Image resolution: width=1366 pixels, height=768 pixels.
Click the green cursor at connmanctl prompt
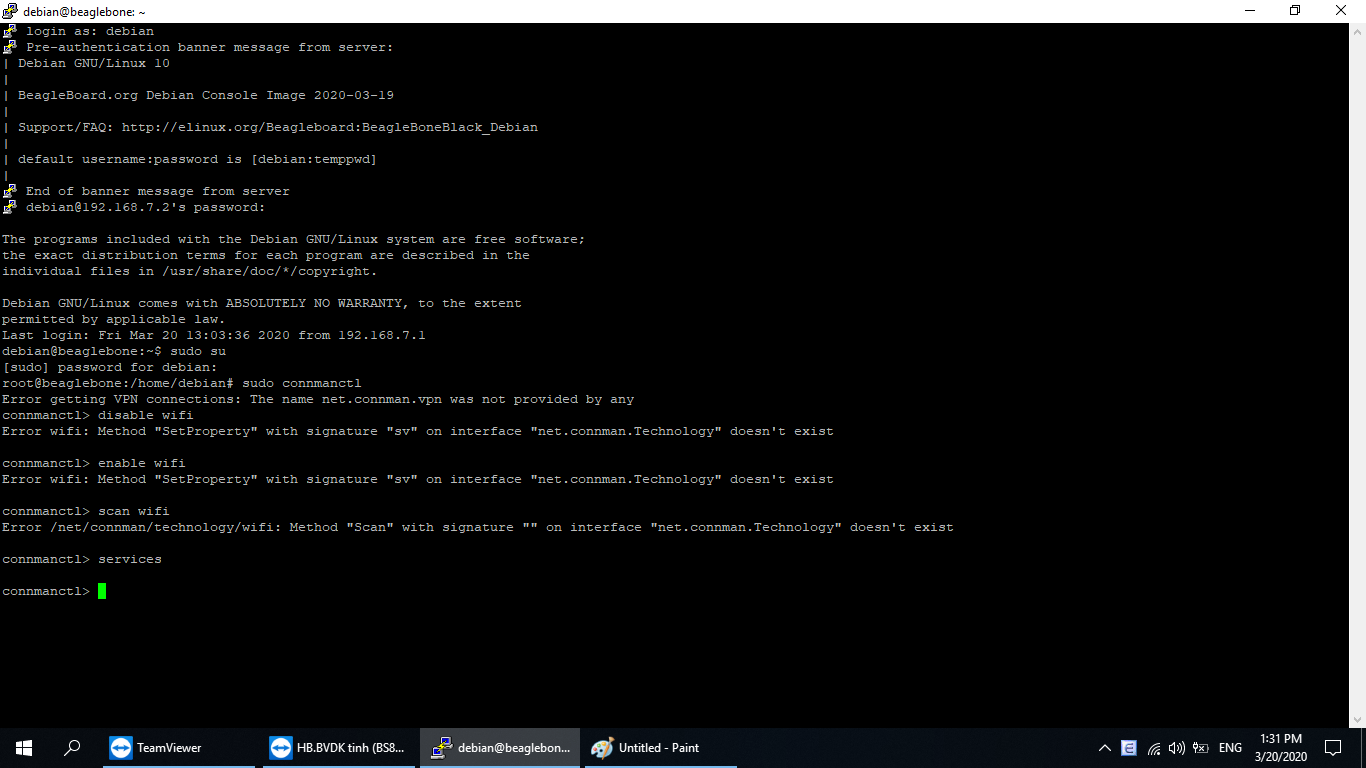pos(102,591)
